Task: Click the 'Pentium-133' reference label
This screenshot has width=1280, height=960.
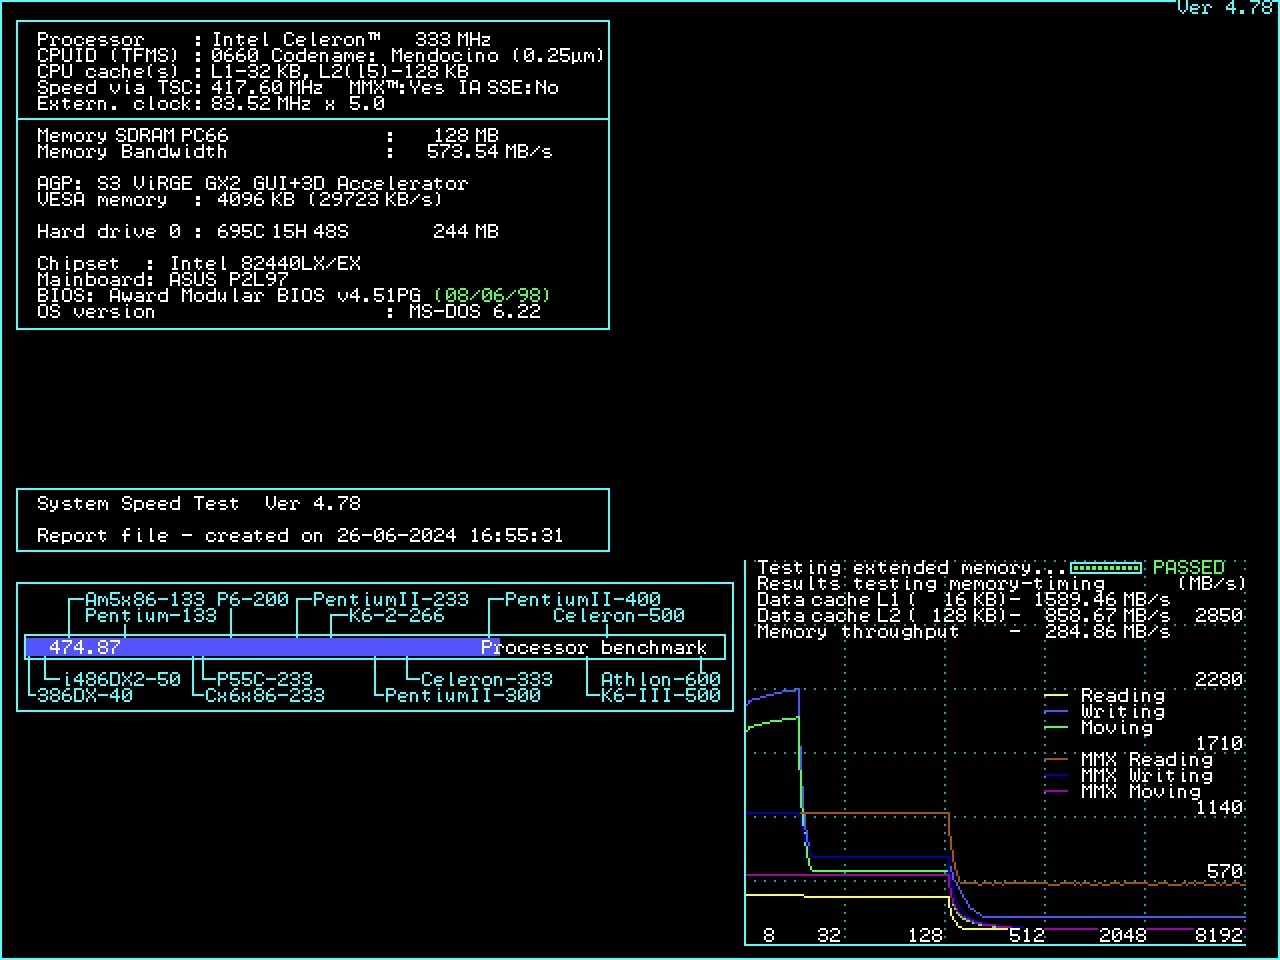Action: coord(151,616)
